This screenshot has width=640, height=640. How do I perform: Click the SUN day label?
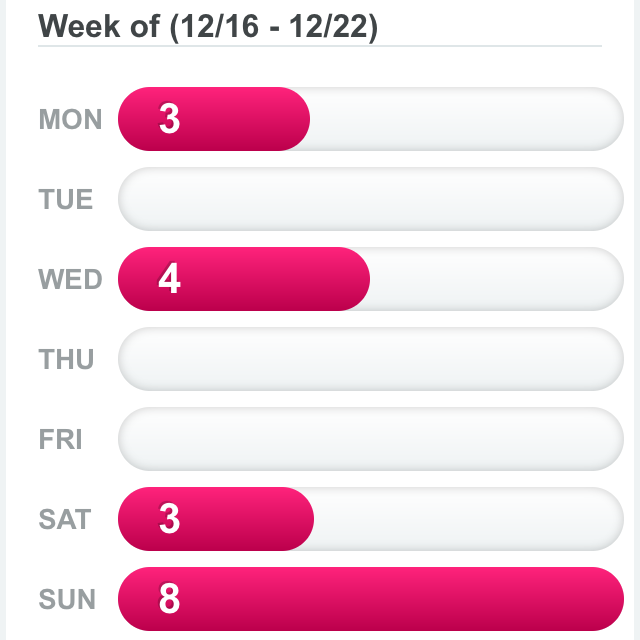(67, 599)
